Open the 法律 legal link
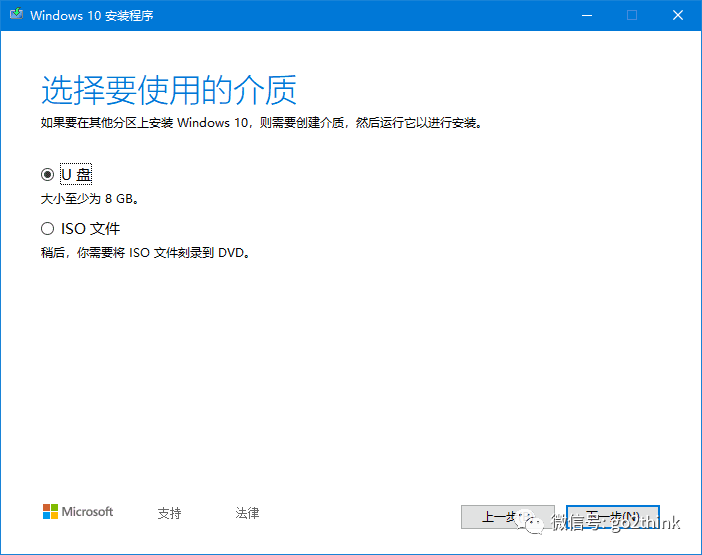The height and width of the screenshot is (555, 702). (247, 513)
